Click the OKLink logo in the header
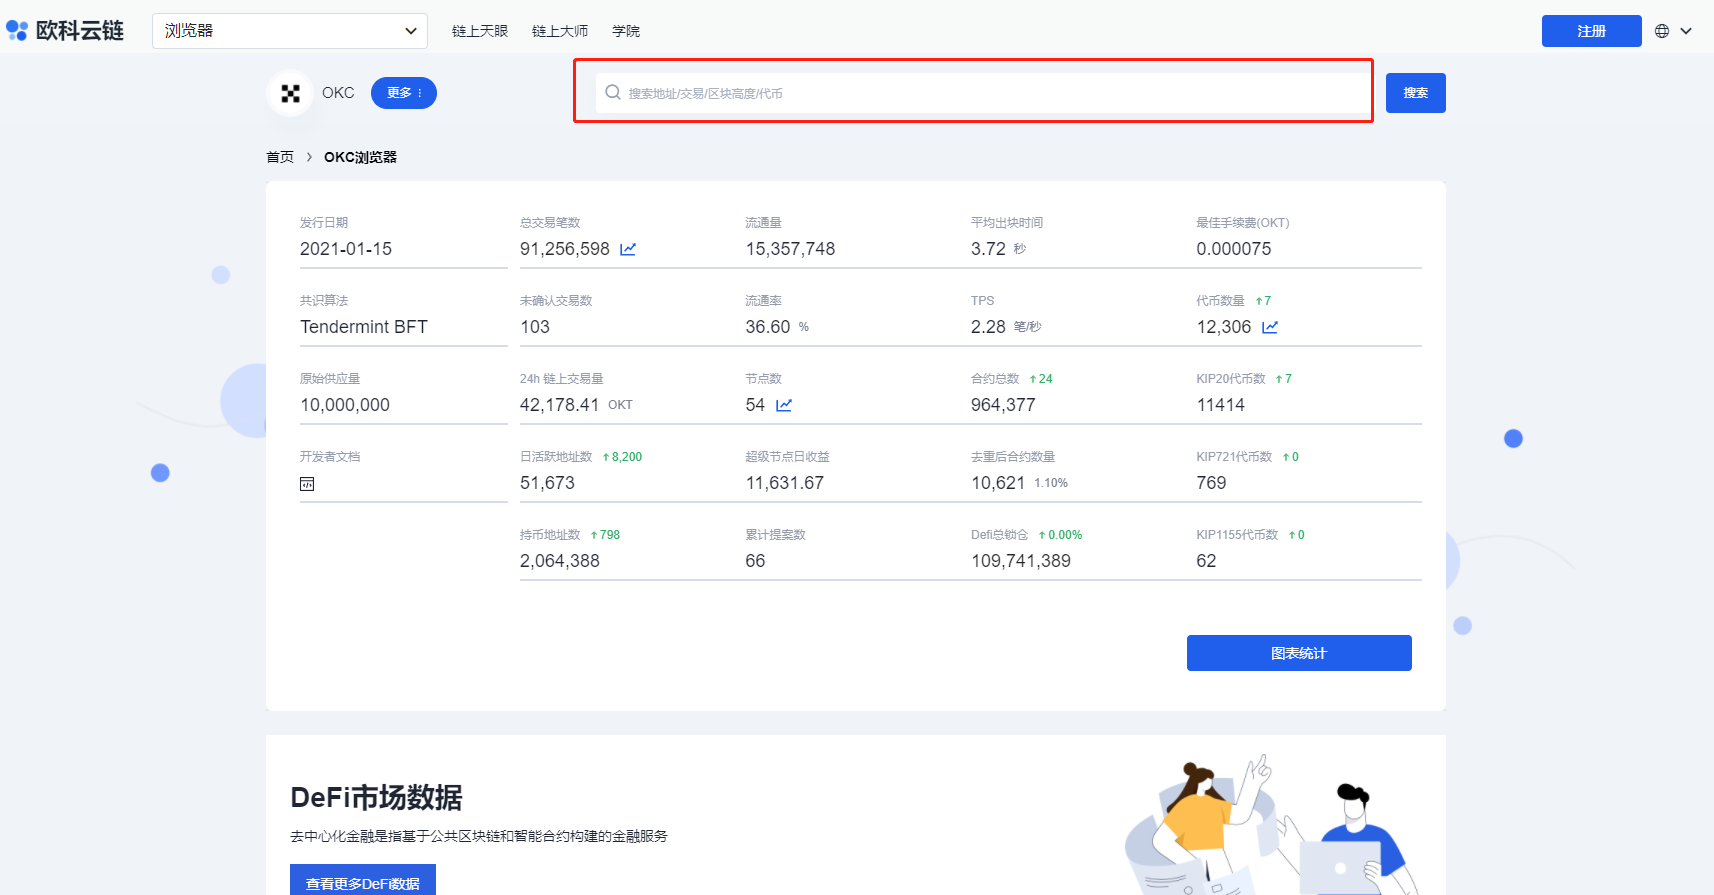The width and height of the screenshot is (1714, 895). tap(65, 31)
